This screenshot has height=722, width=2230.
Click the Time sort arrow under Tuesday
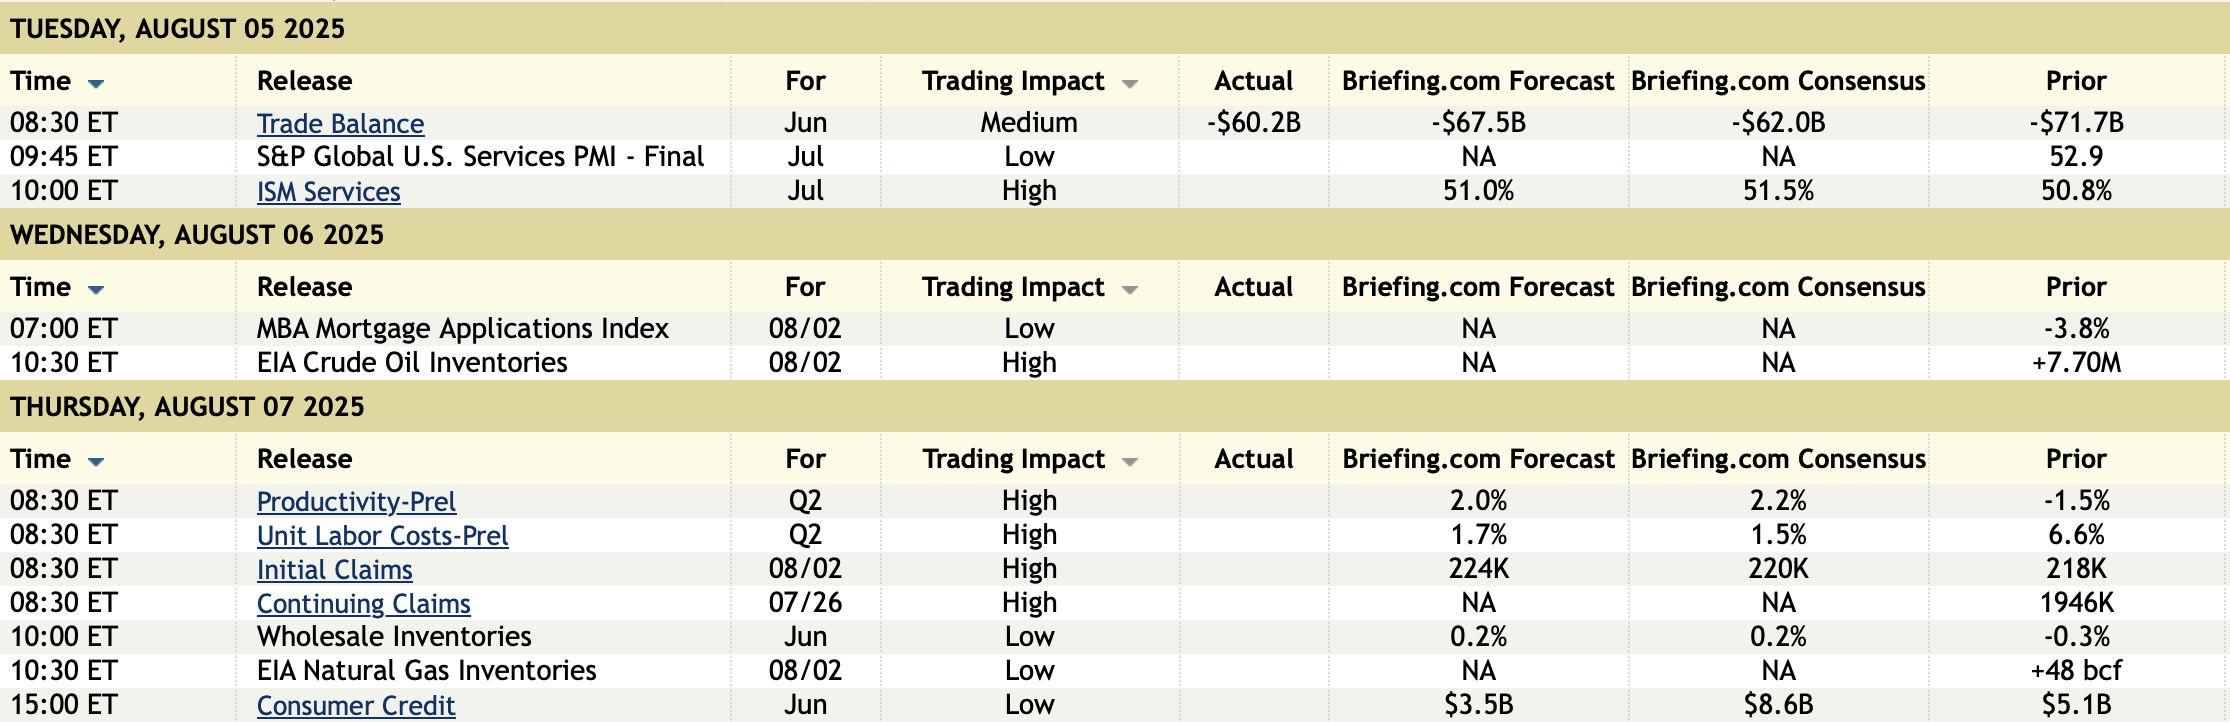96,83
